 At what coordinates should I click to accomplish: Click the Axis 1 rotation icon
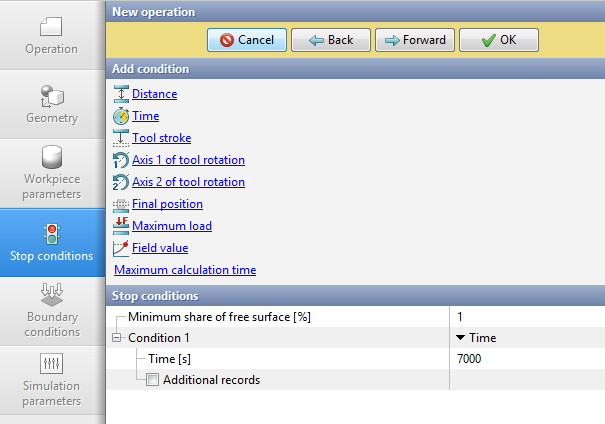click(121, 160)
